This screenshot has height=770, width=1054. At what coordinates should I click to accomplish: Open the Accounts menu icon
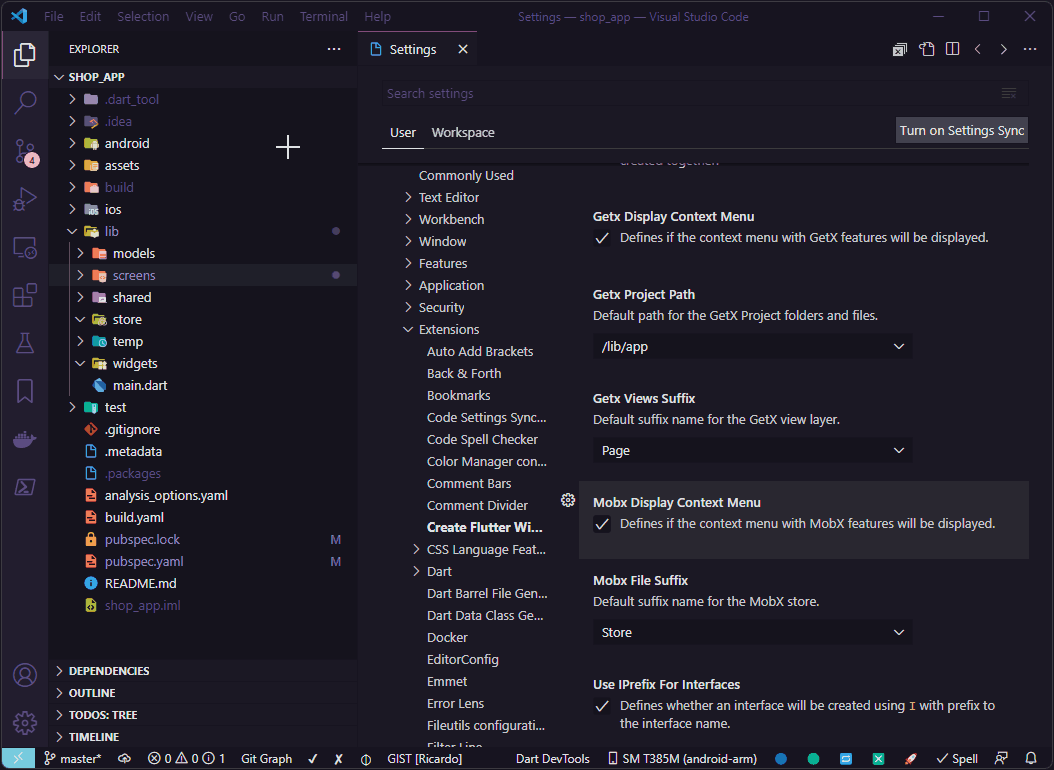pyautogui.click(x=25, y=675)
